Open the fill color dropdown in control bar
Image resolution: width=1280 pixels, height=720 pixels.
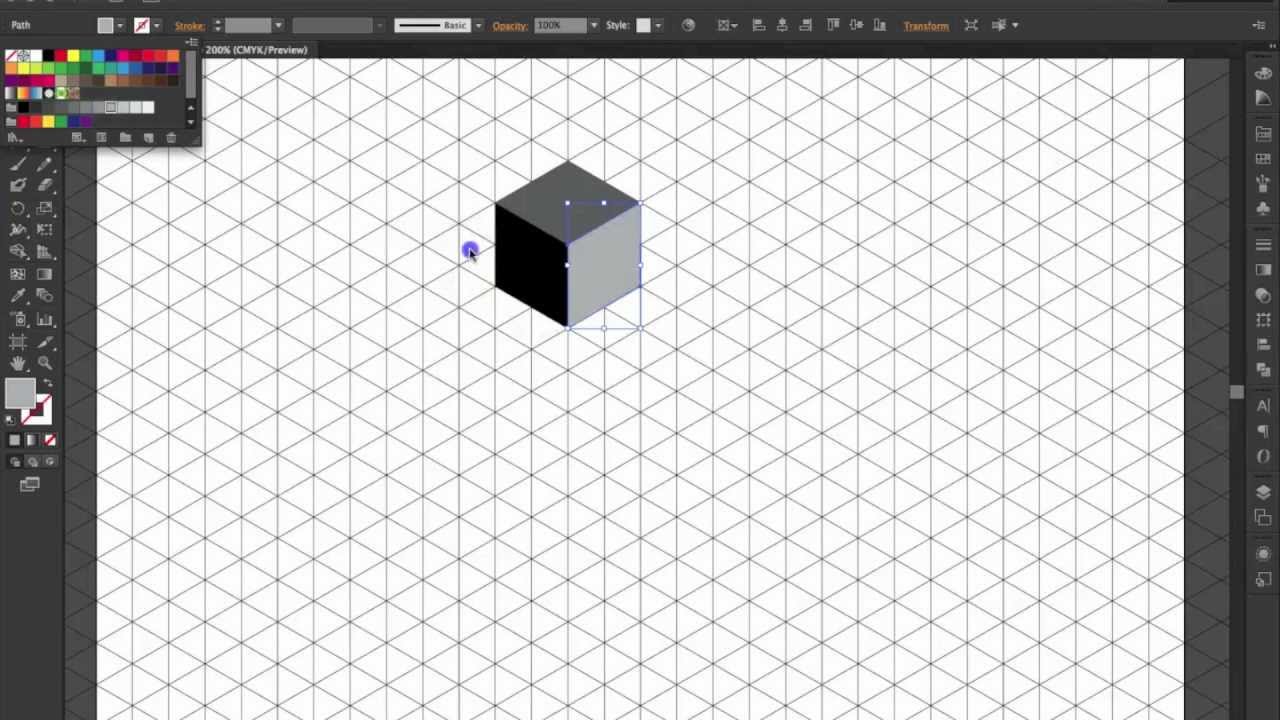(x=120, y=25)
